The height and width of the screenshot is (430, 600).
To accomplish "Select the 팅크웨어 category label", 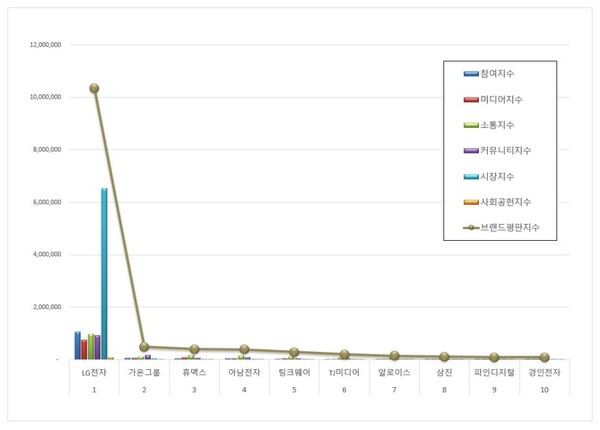I will [294, 371].
